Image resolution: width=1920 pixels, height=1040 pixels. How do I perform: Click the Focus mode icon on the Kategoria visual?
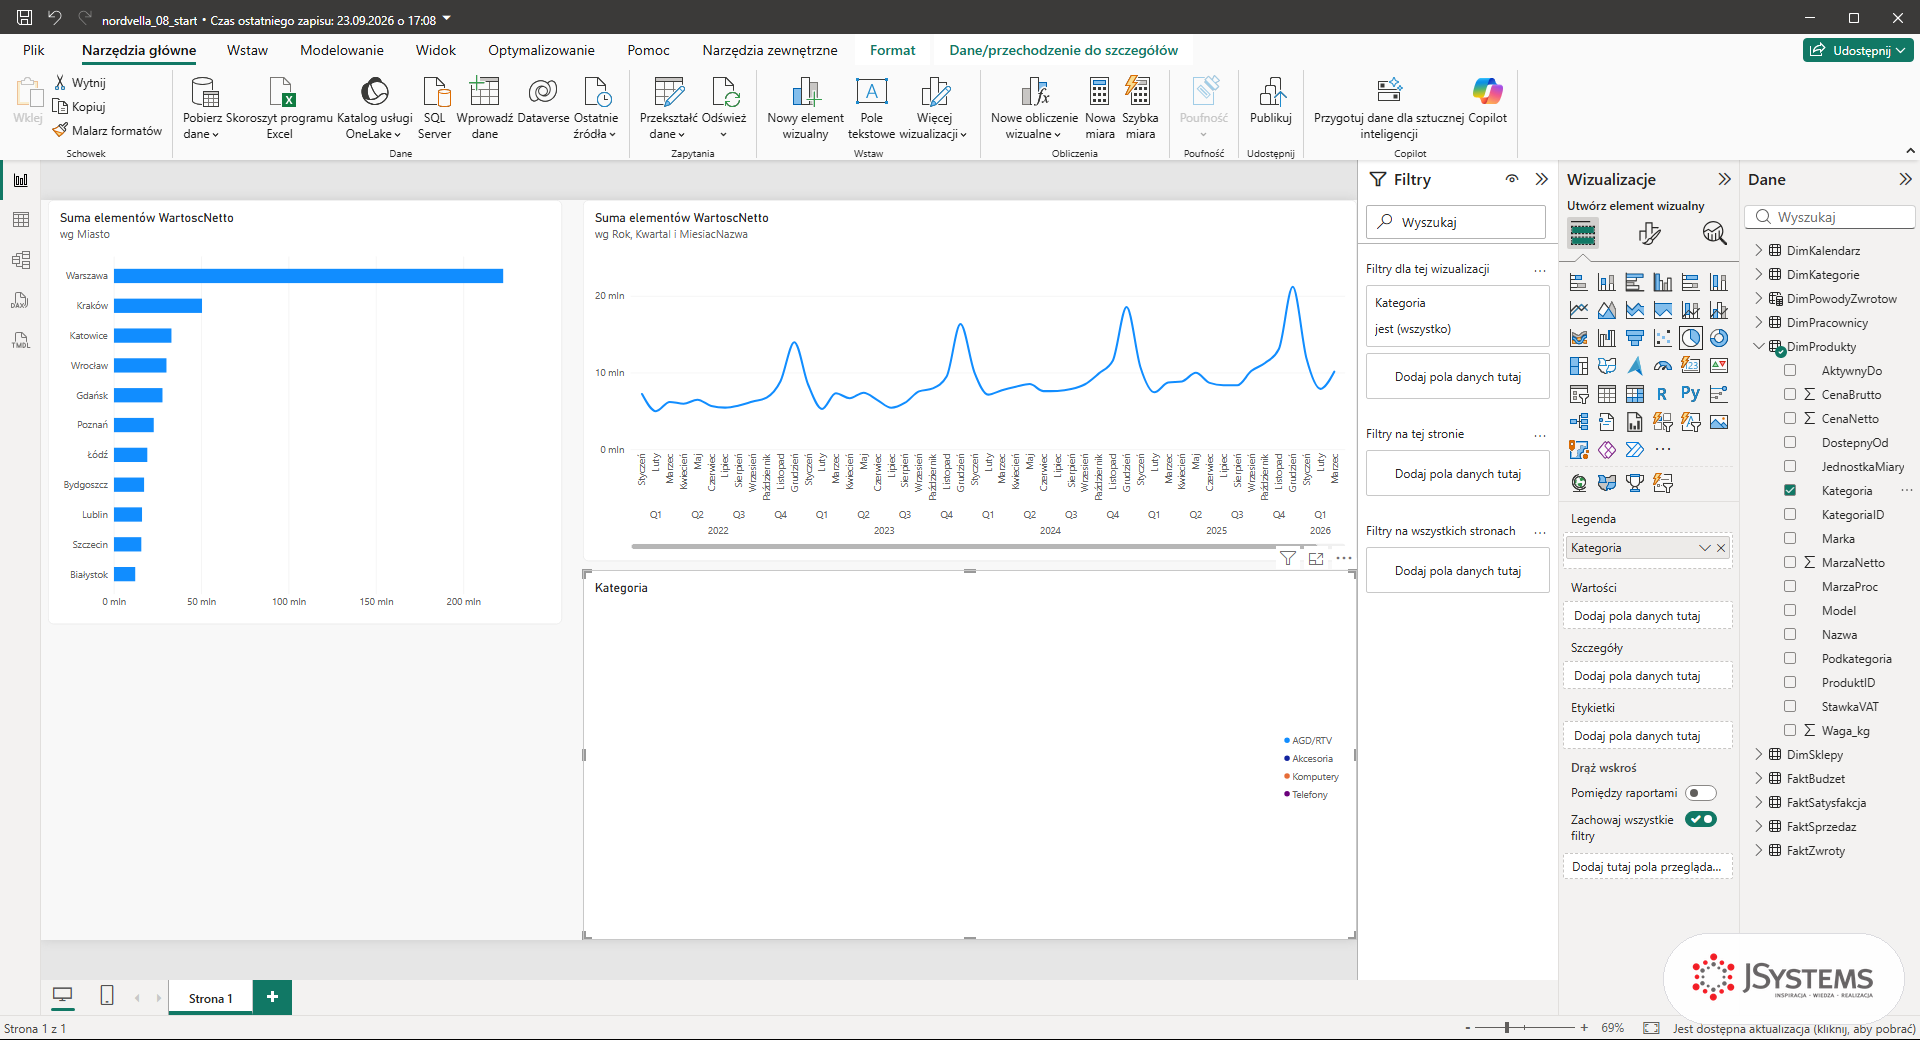(1316, 558)
